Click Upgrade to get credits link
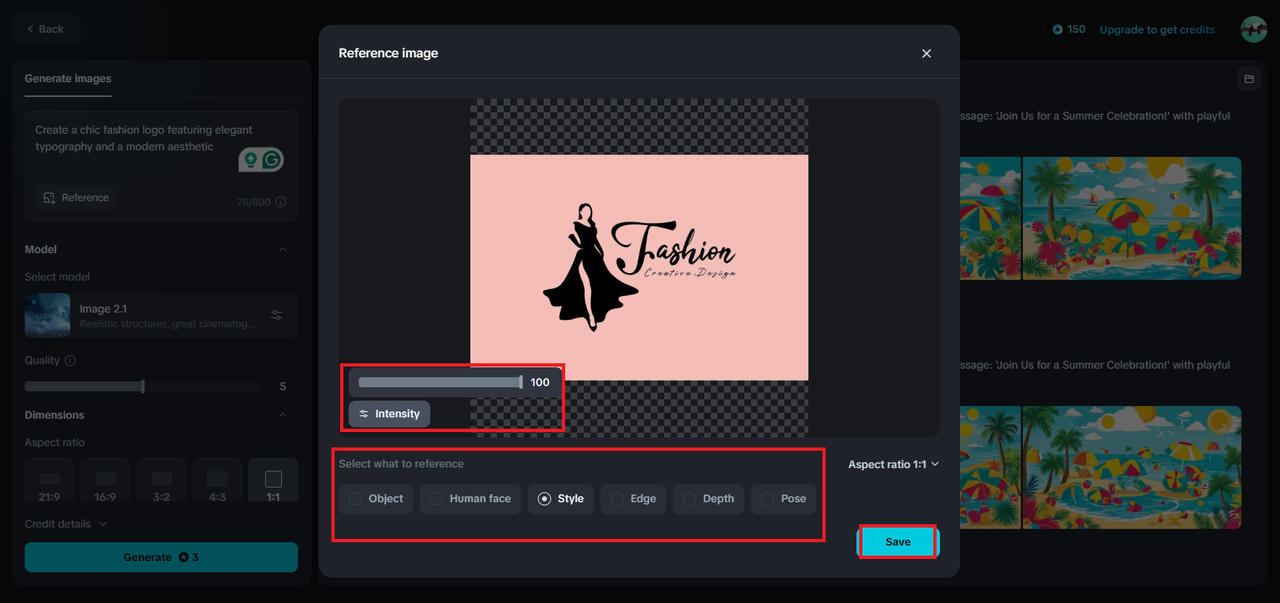Viewport: 1280px width, 603px height. pyautogui.click(x=1157, y=29)
